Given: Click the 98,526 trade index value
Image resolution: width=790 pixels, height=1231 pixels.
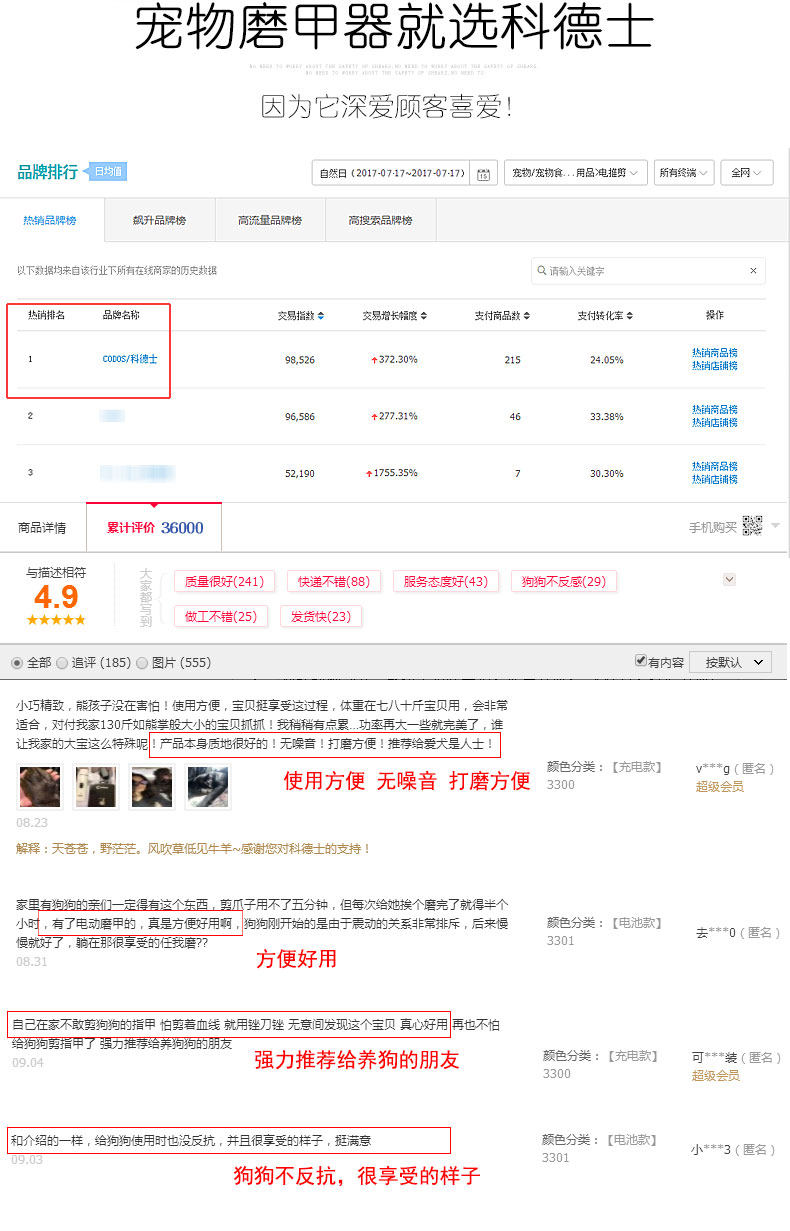Looking at the screenshot, I should (300, 360).
